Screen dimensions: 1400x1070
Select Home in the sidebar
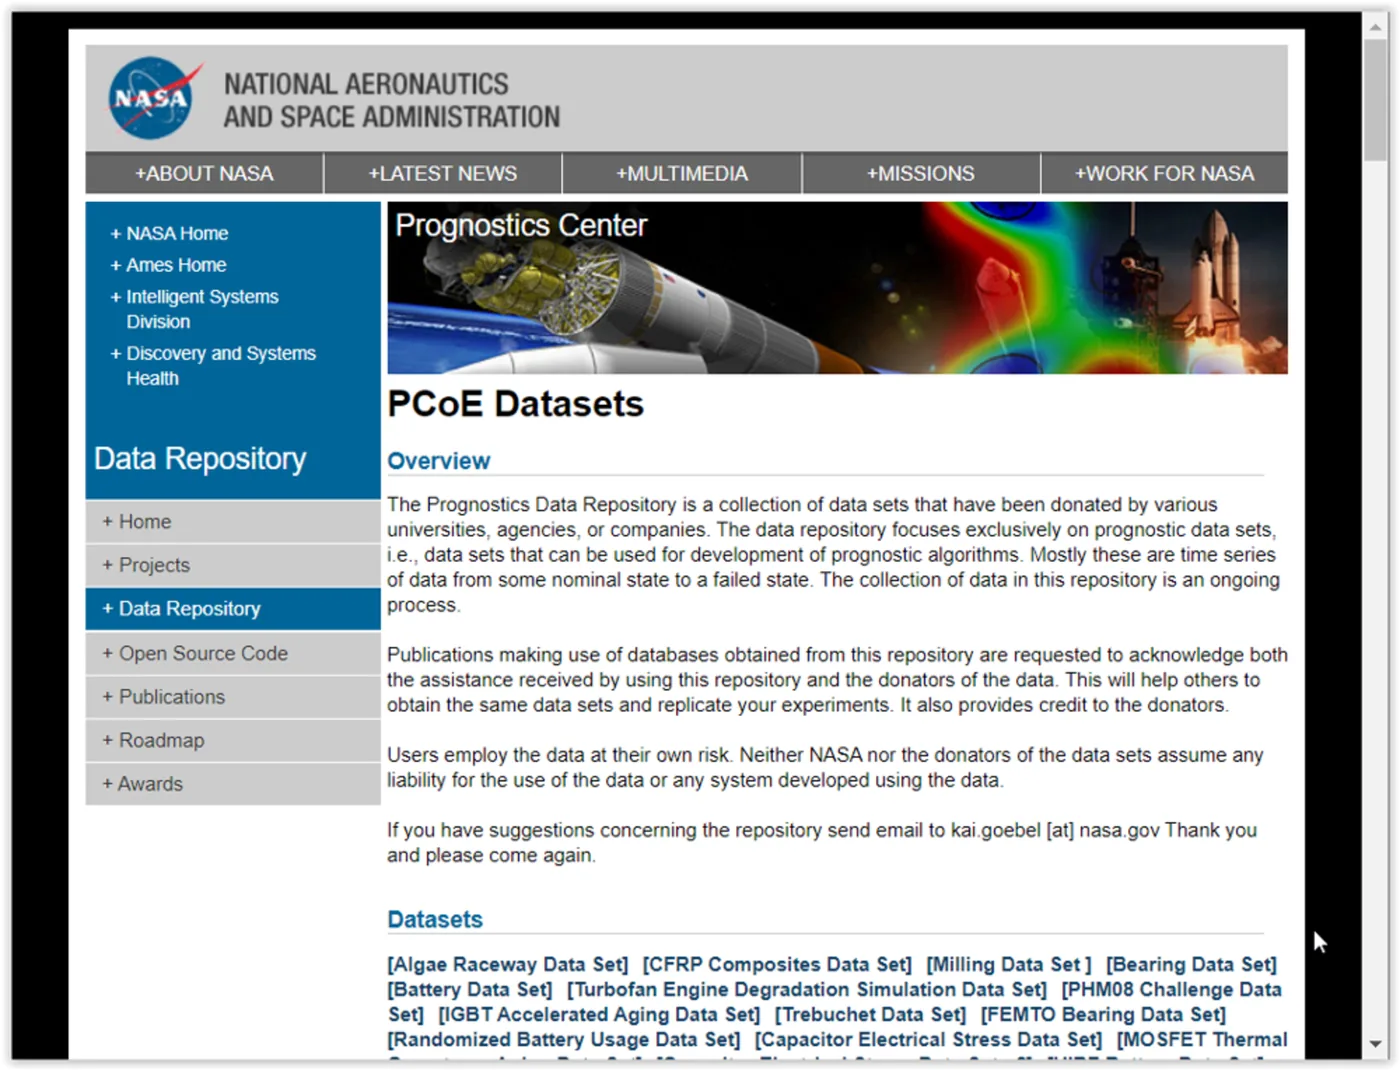click(x=233, y=522)
